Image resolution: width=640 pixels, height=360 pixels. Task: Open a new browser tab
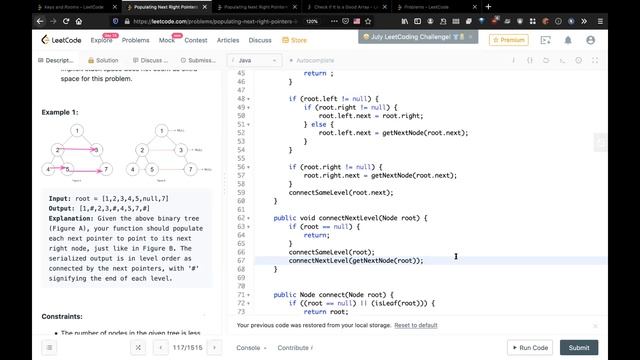pyautogui.click(x=488, y=7)
